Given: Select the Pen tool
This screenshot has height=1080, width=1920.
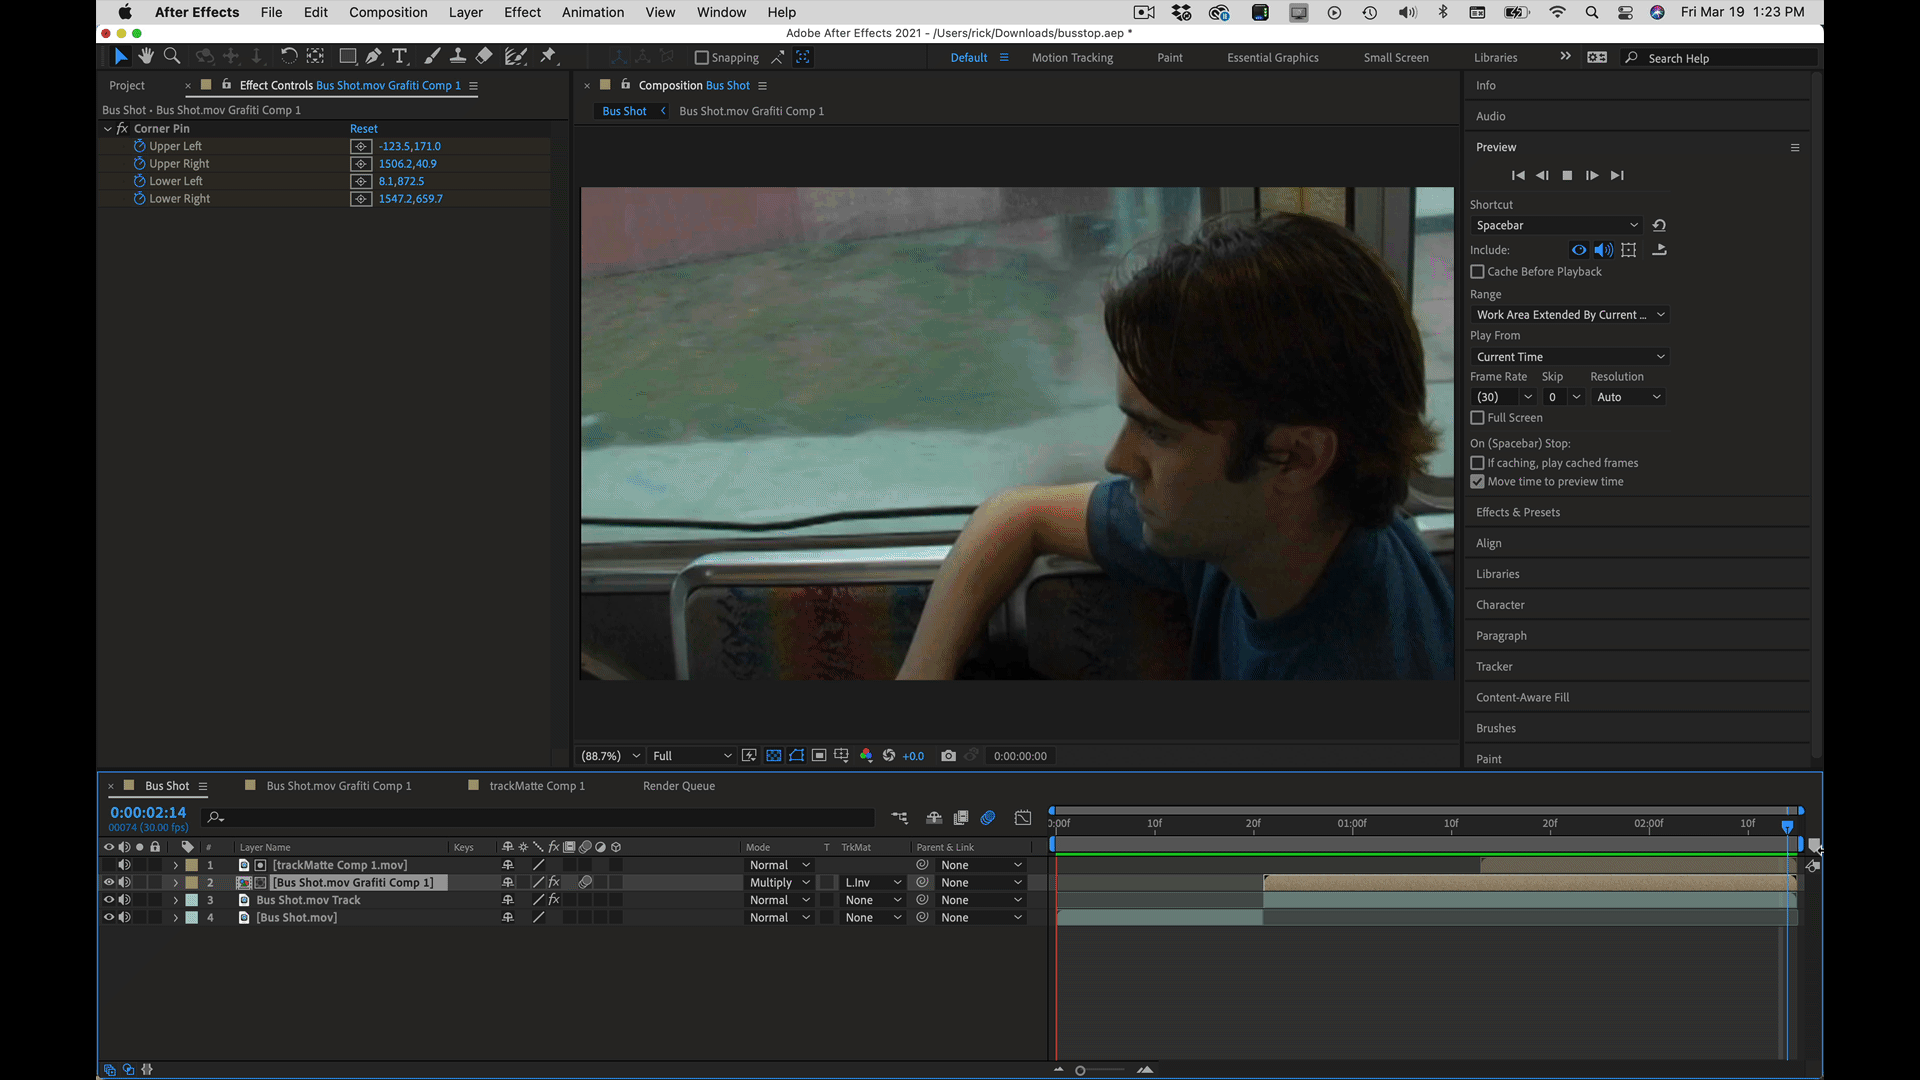Looking at the screenshot, I should [373, 56].
